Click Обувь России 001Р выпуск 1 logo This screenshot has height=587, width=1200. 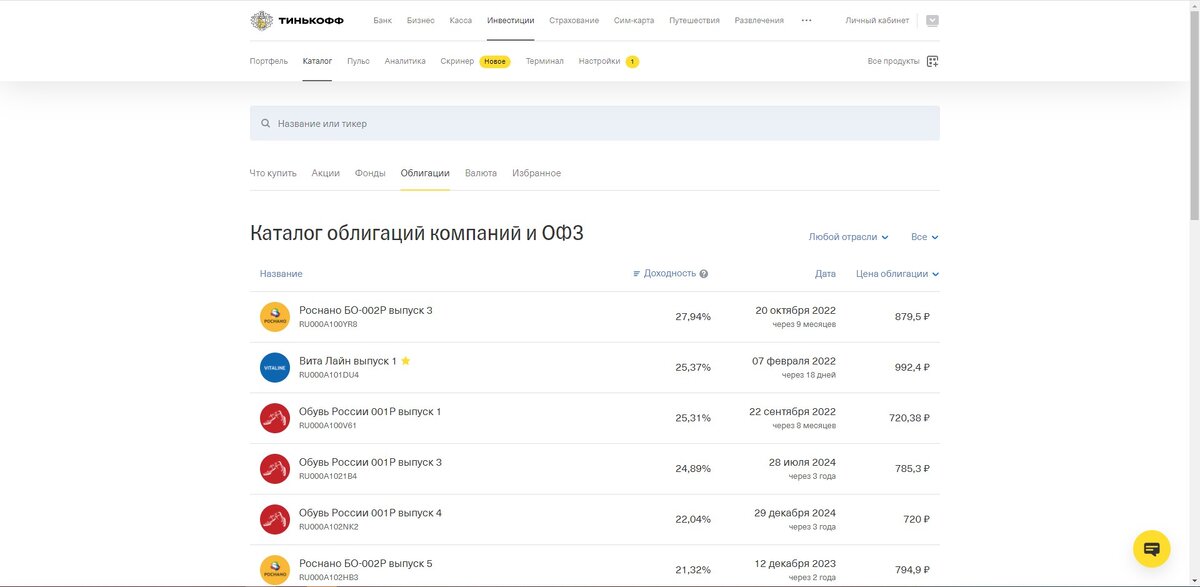point(275,418)
